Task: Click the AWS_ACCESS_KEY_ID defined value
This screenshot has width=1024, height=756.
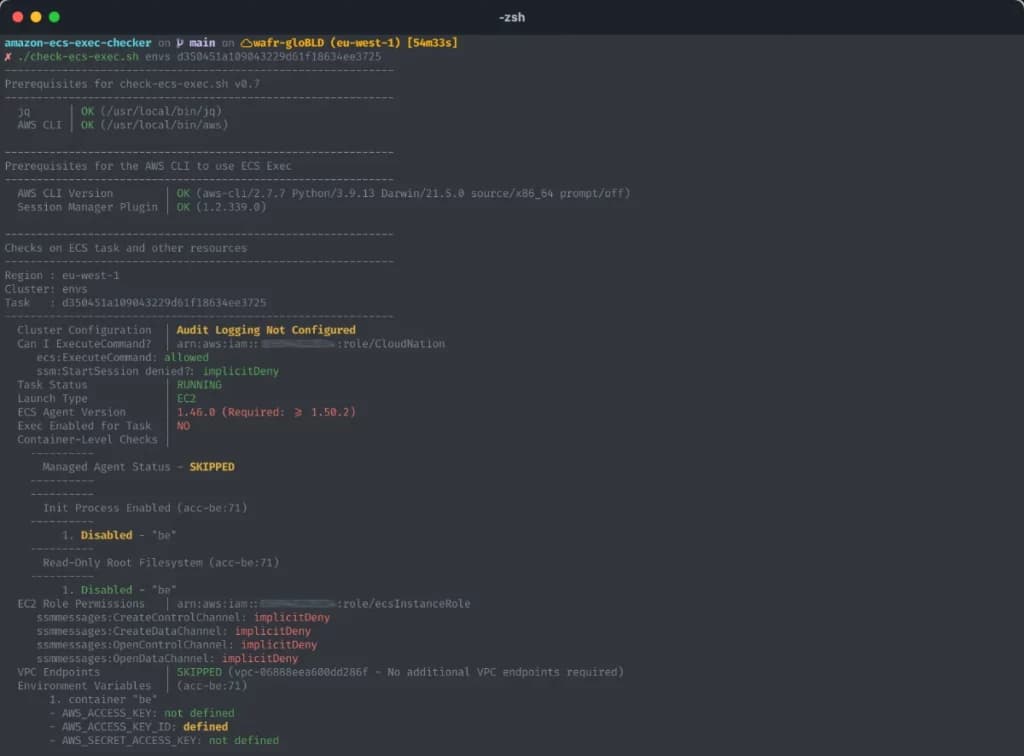Action: (205, 727)
